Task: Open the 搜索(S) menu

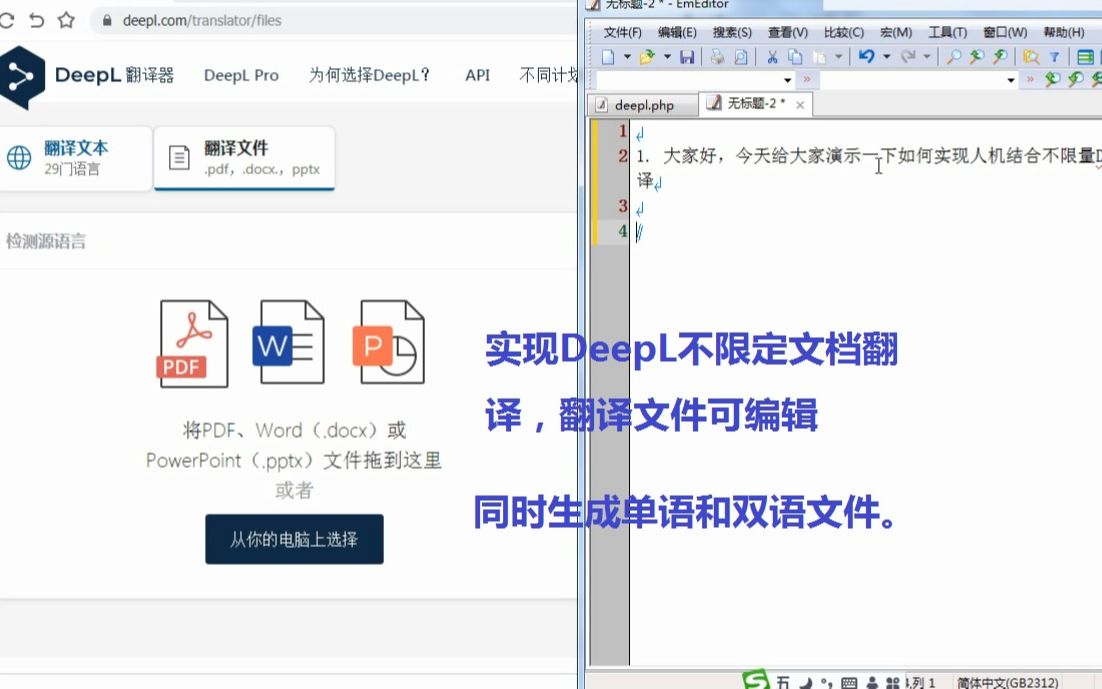Action: tap(732, 32)
